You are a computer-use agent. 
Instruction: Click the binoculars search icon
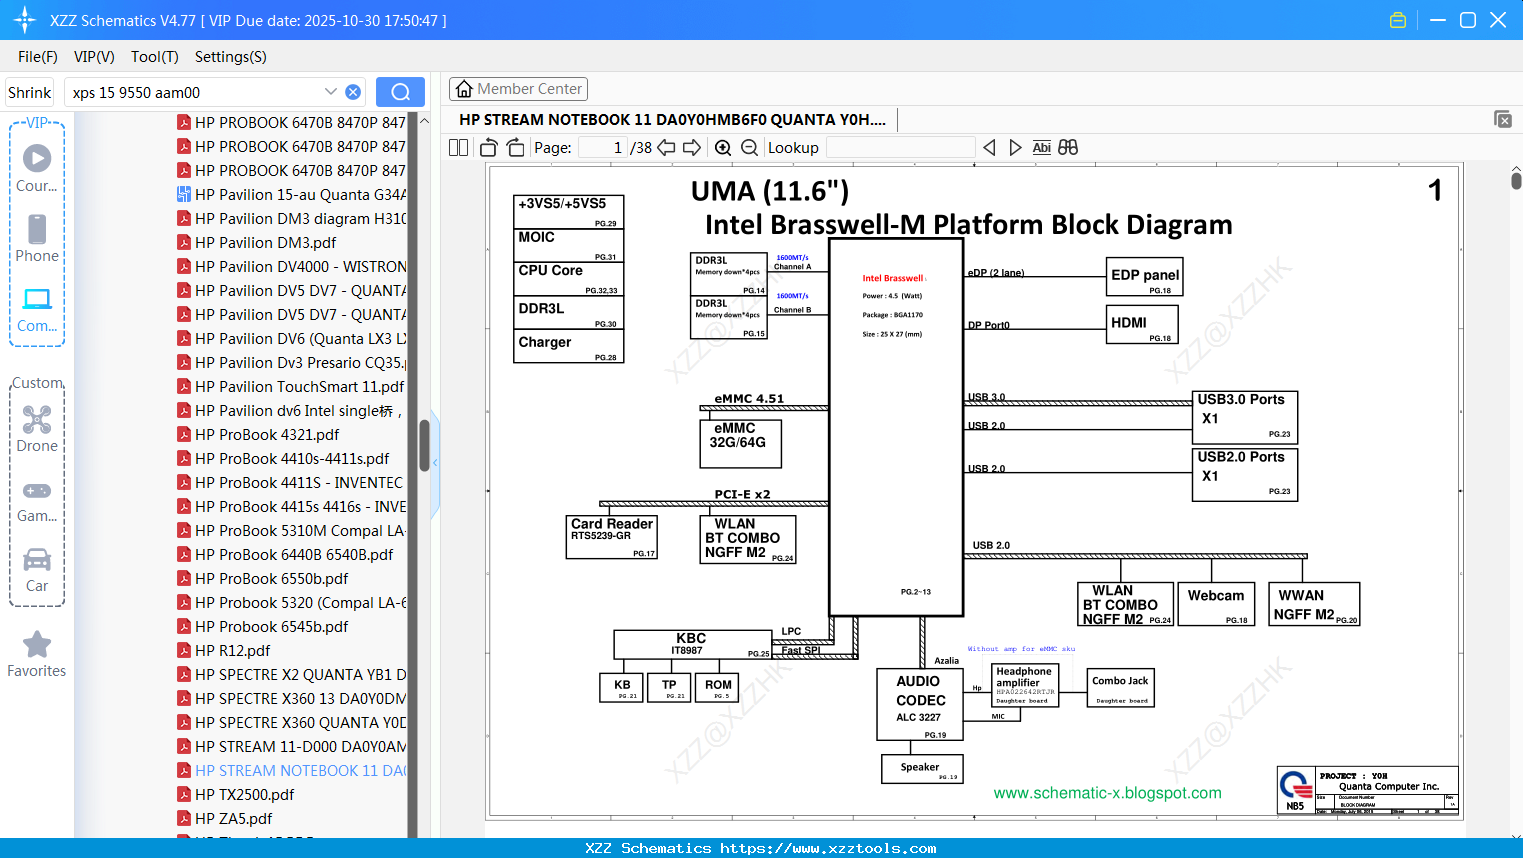click(x=1068, y=147)
